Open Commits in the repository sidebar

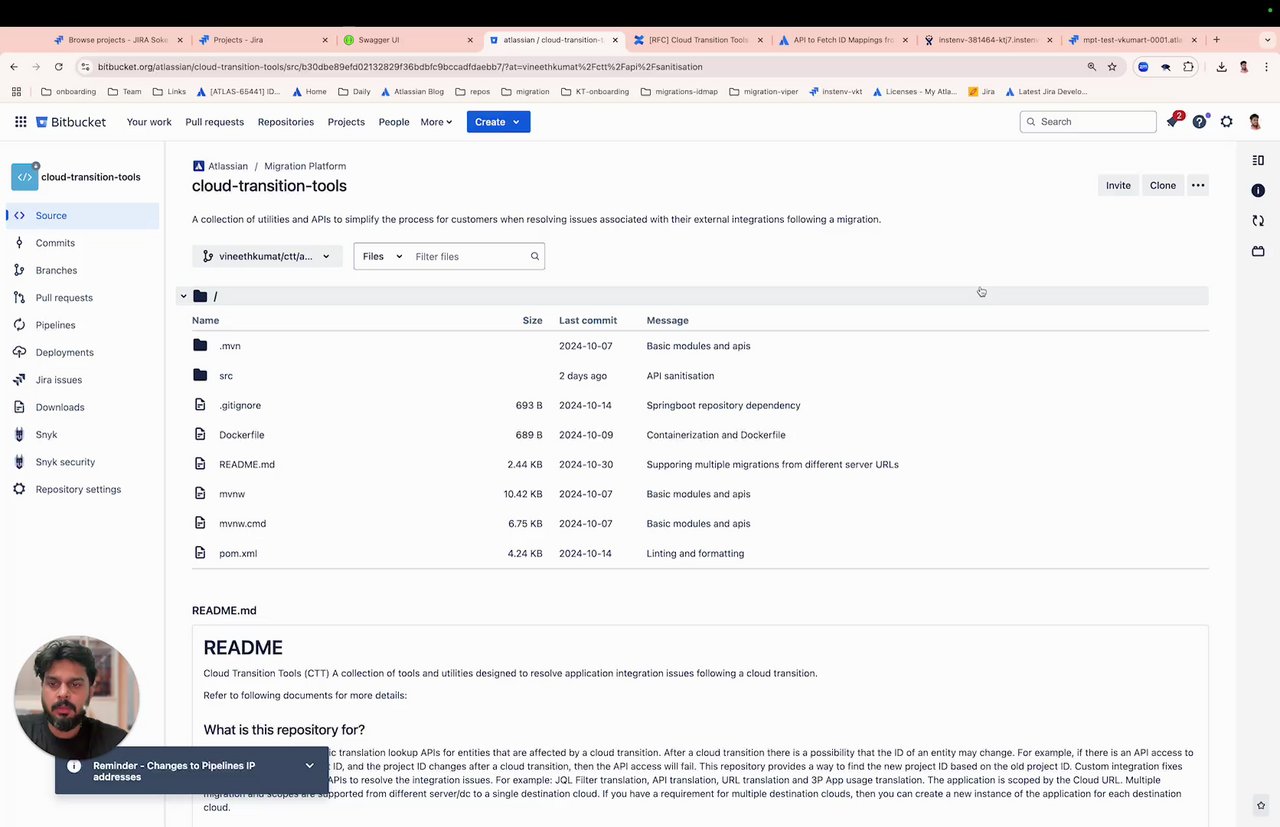(x=82, y=243)
